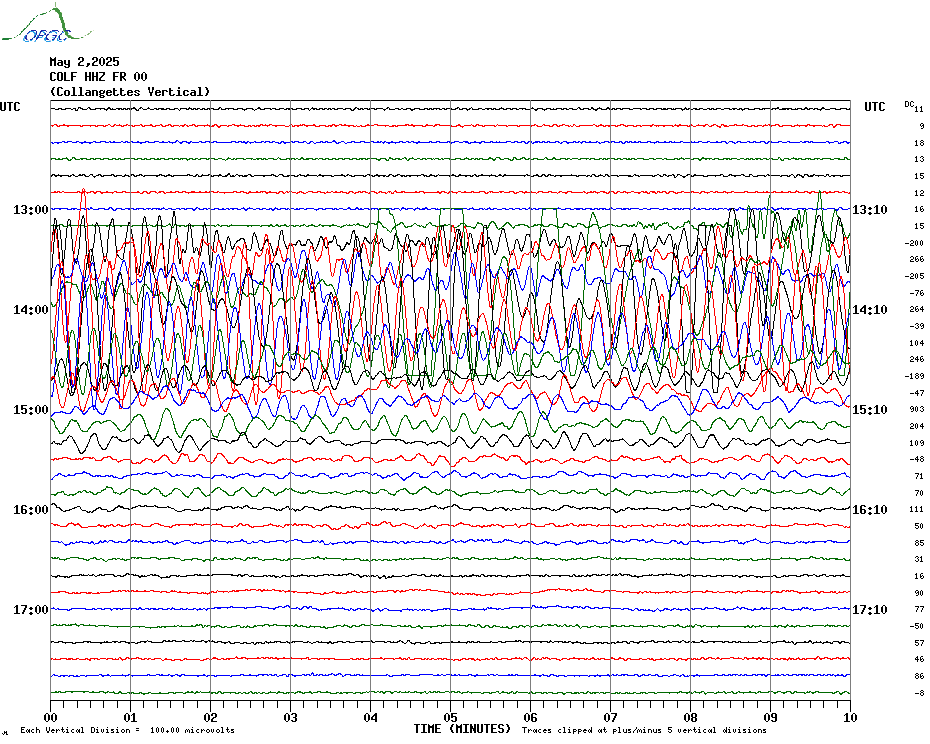Select the Traces clipped footer note
This screenshot has height=744, width=930.
[x=644, y=730]
